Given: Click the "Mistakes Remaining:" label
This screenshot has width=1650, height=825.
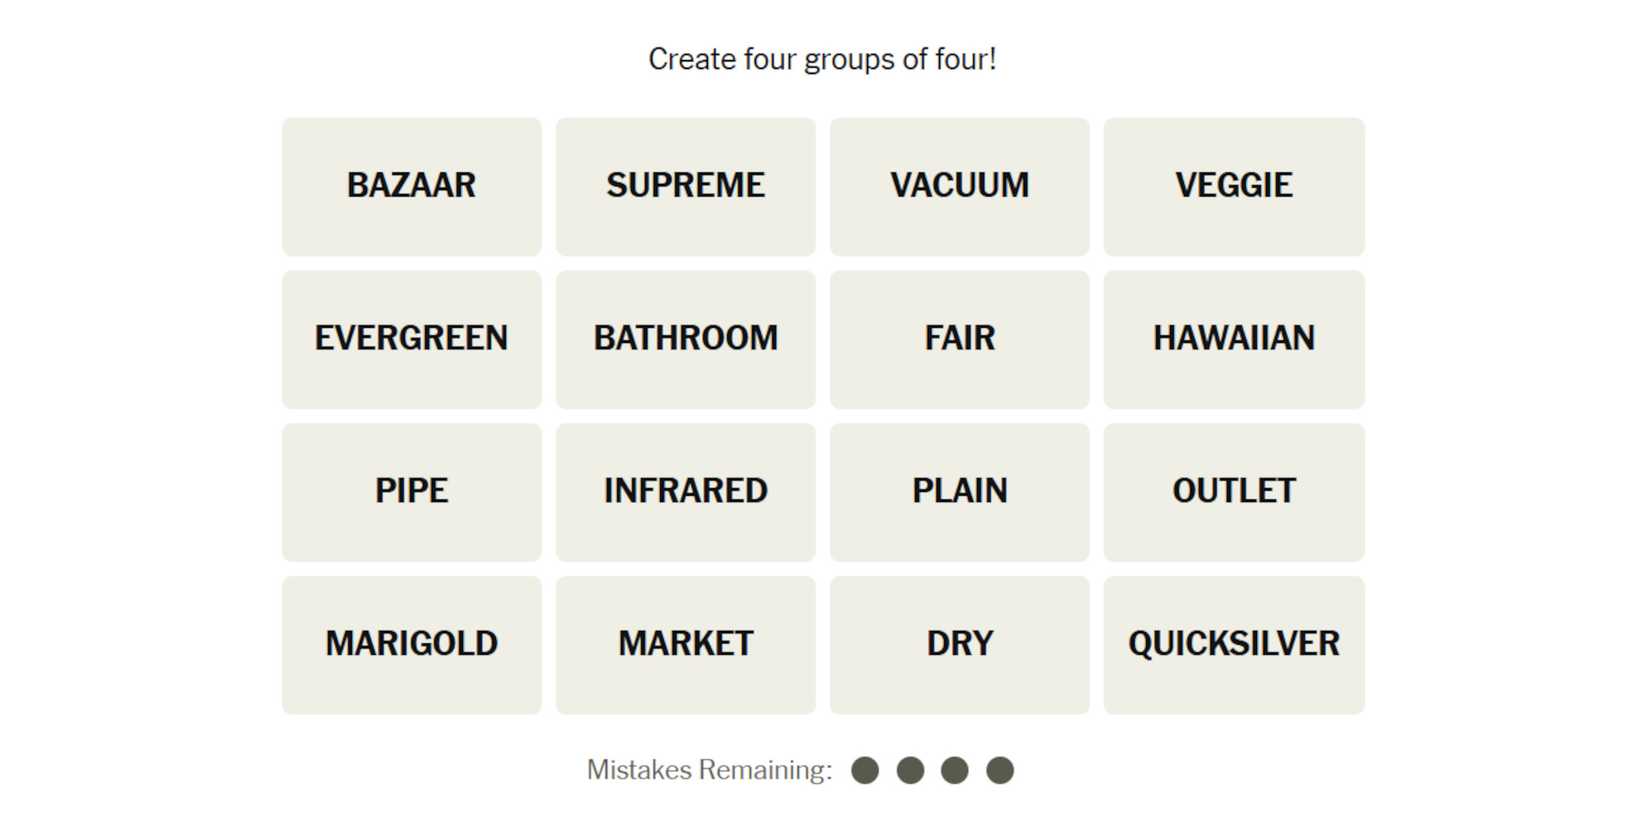Looking at the screenshot, I should [x=709, y=770].
